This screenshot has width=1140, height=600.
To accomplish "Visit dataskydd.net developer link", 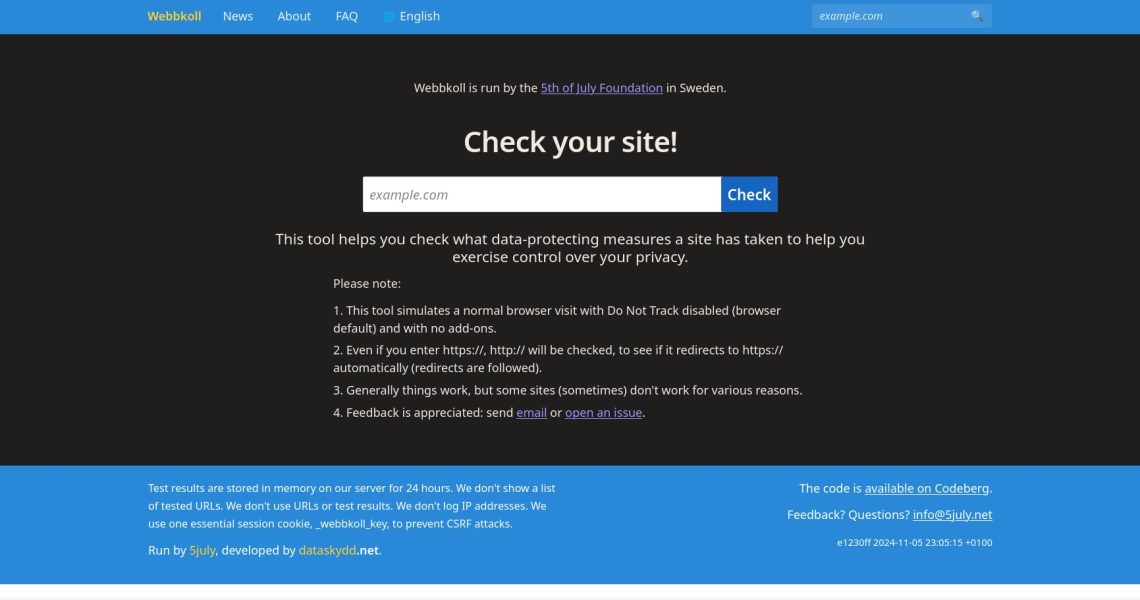I will [339, 550].
